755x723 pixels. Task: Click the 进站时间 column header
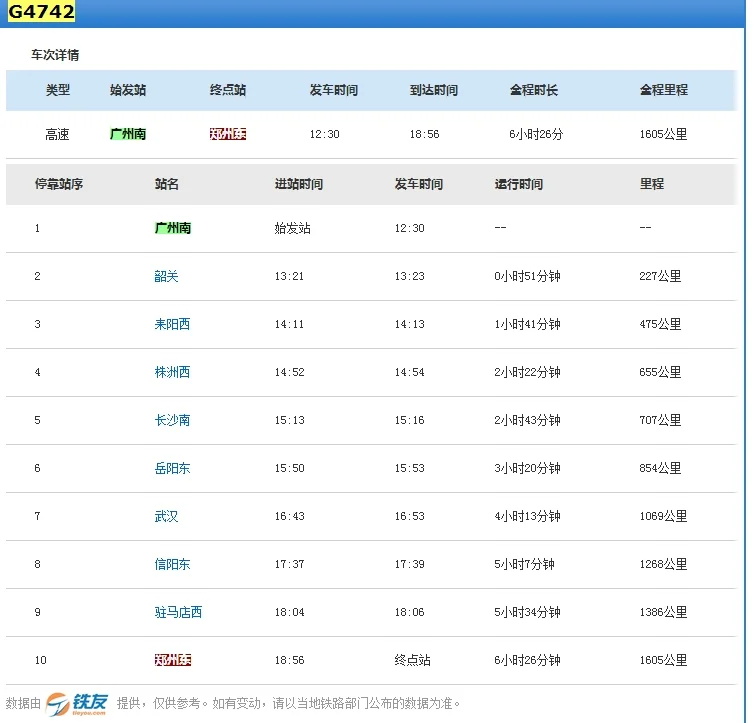pos(299,184)
